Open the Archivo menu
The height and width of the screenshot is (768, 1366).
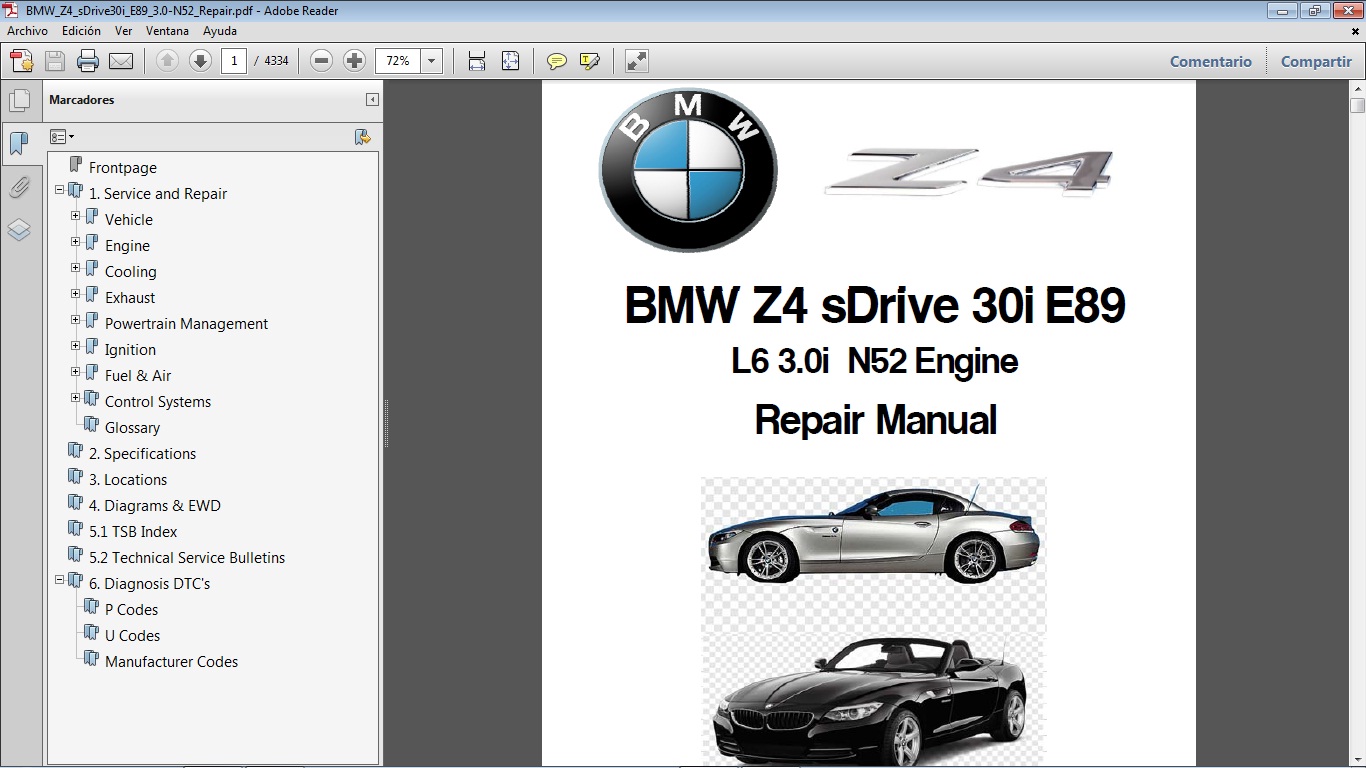(27, 31)
